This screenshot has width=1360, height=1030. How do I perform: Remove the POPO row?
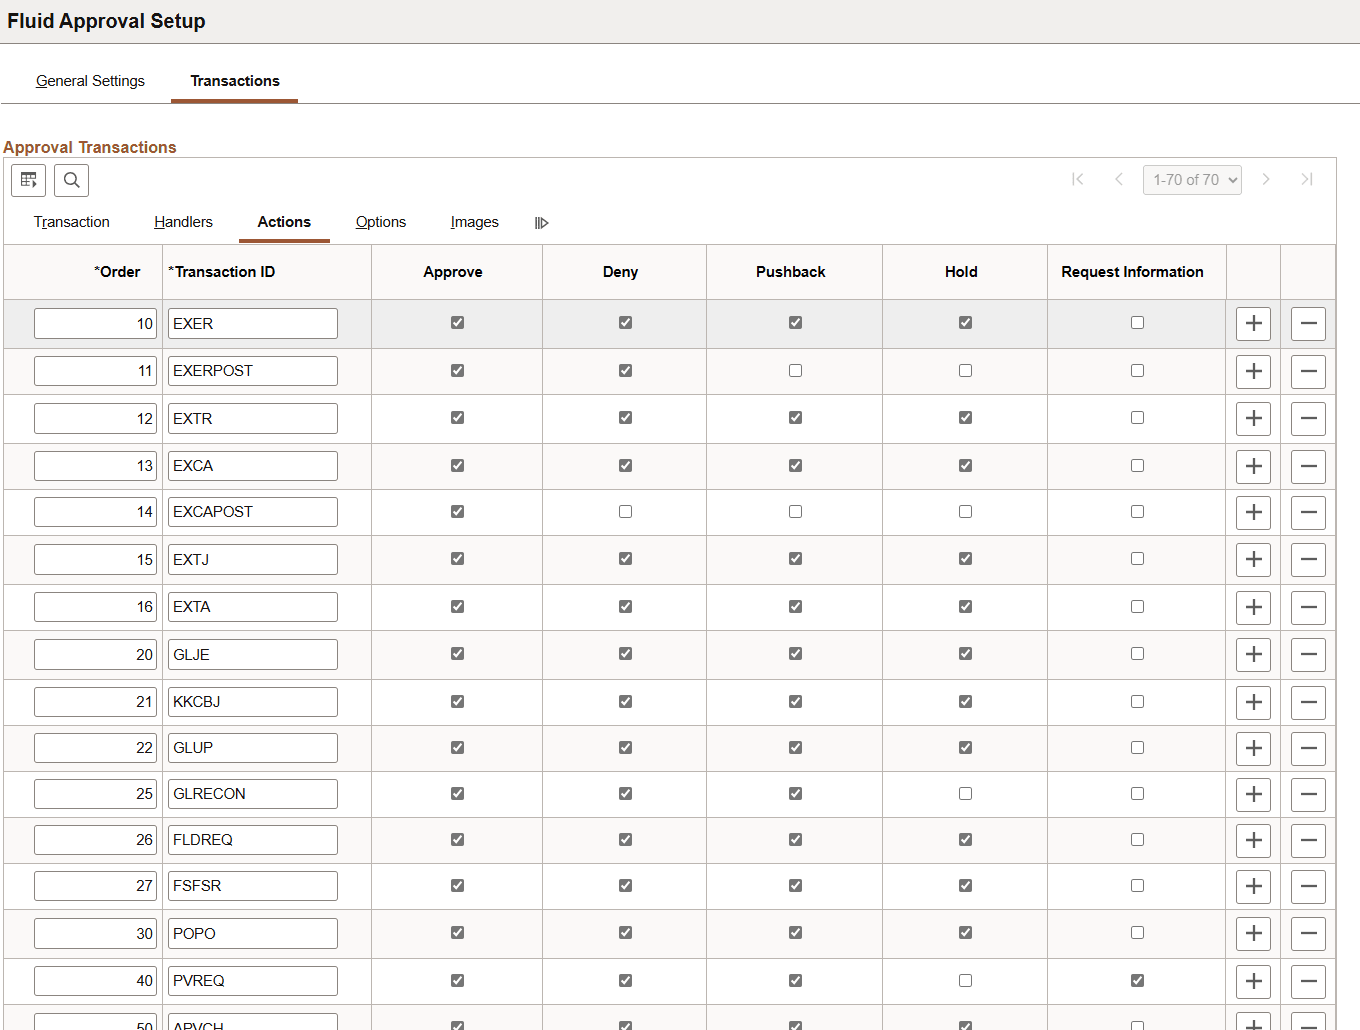[x=1308, y=933]
